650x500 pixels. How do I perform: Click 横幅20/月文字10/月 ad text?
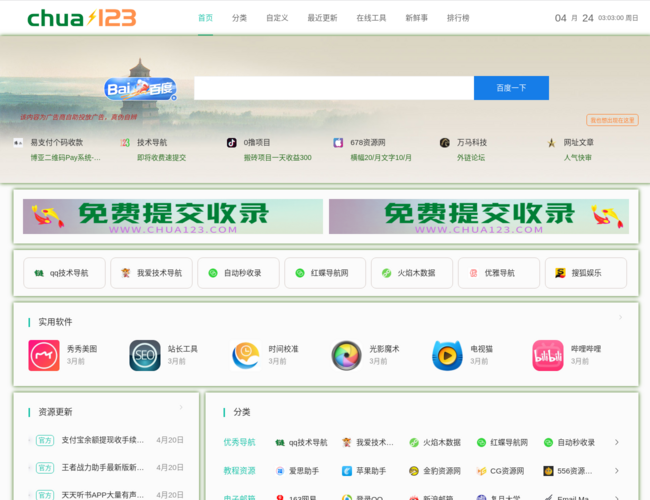tap(381, 158)
